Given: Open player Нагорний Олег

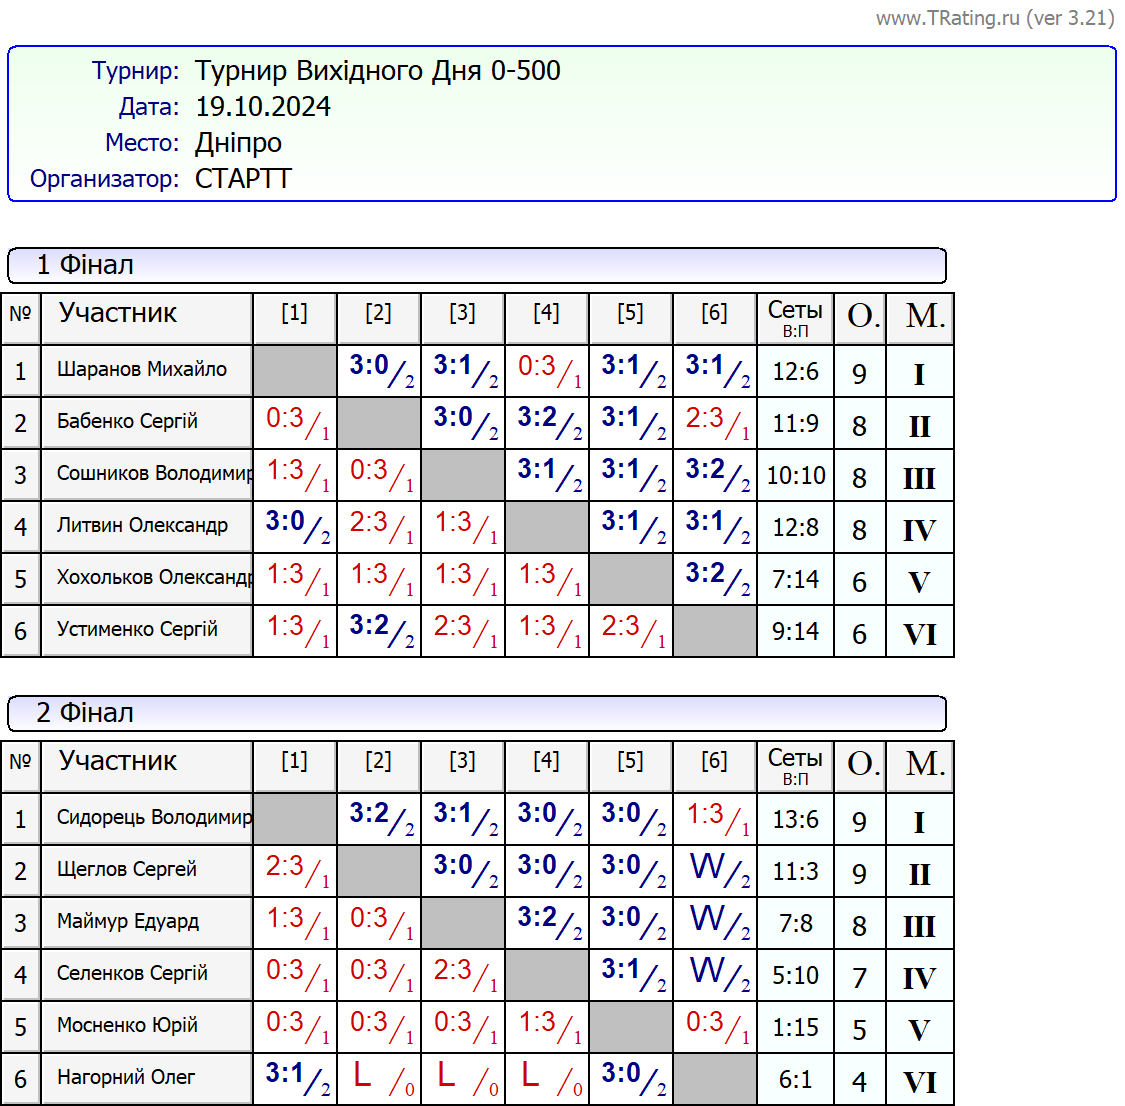Looking at the screenshot, I should pyautogui.click(x=126, y=1078).
